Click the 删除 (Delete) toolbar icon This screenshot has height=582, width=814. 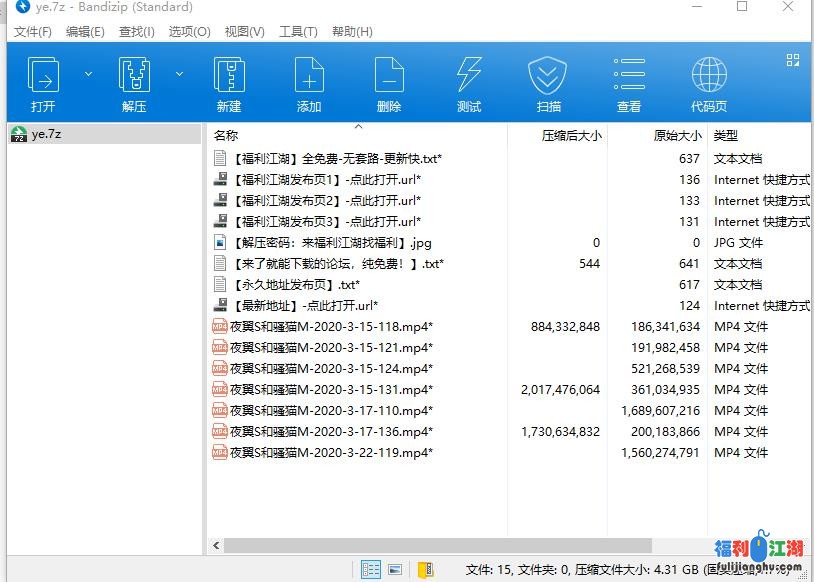click(389, 84)
